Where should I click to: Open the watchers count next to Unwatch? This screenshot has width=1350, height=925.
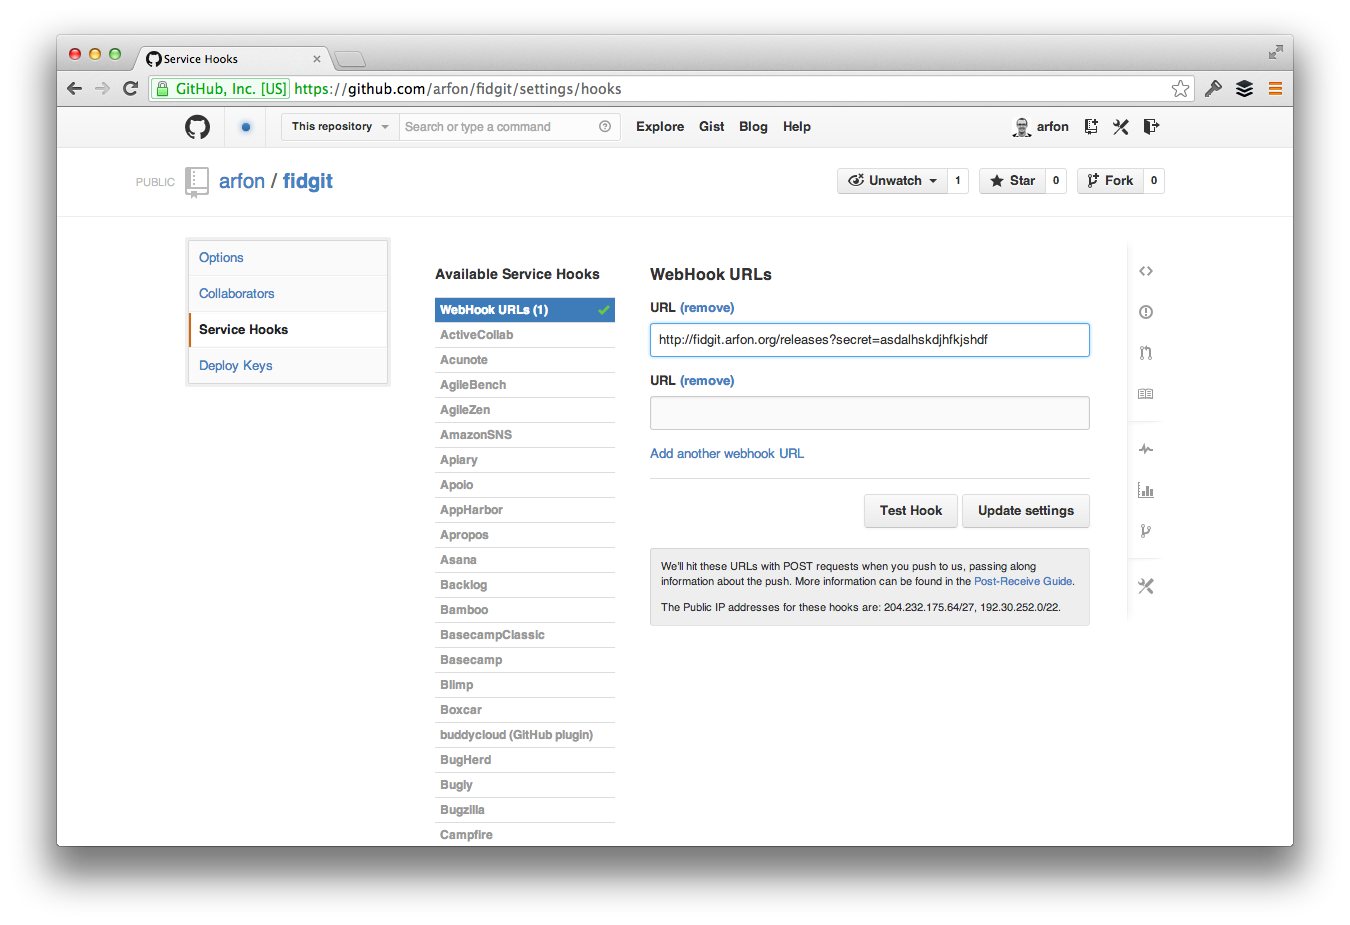[x=958, y=181]
